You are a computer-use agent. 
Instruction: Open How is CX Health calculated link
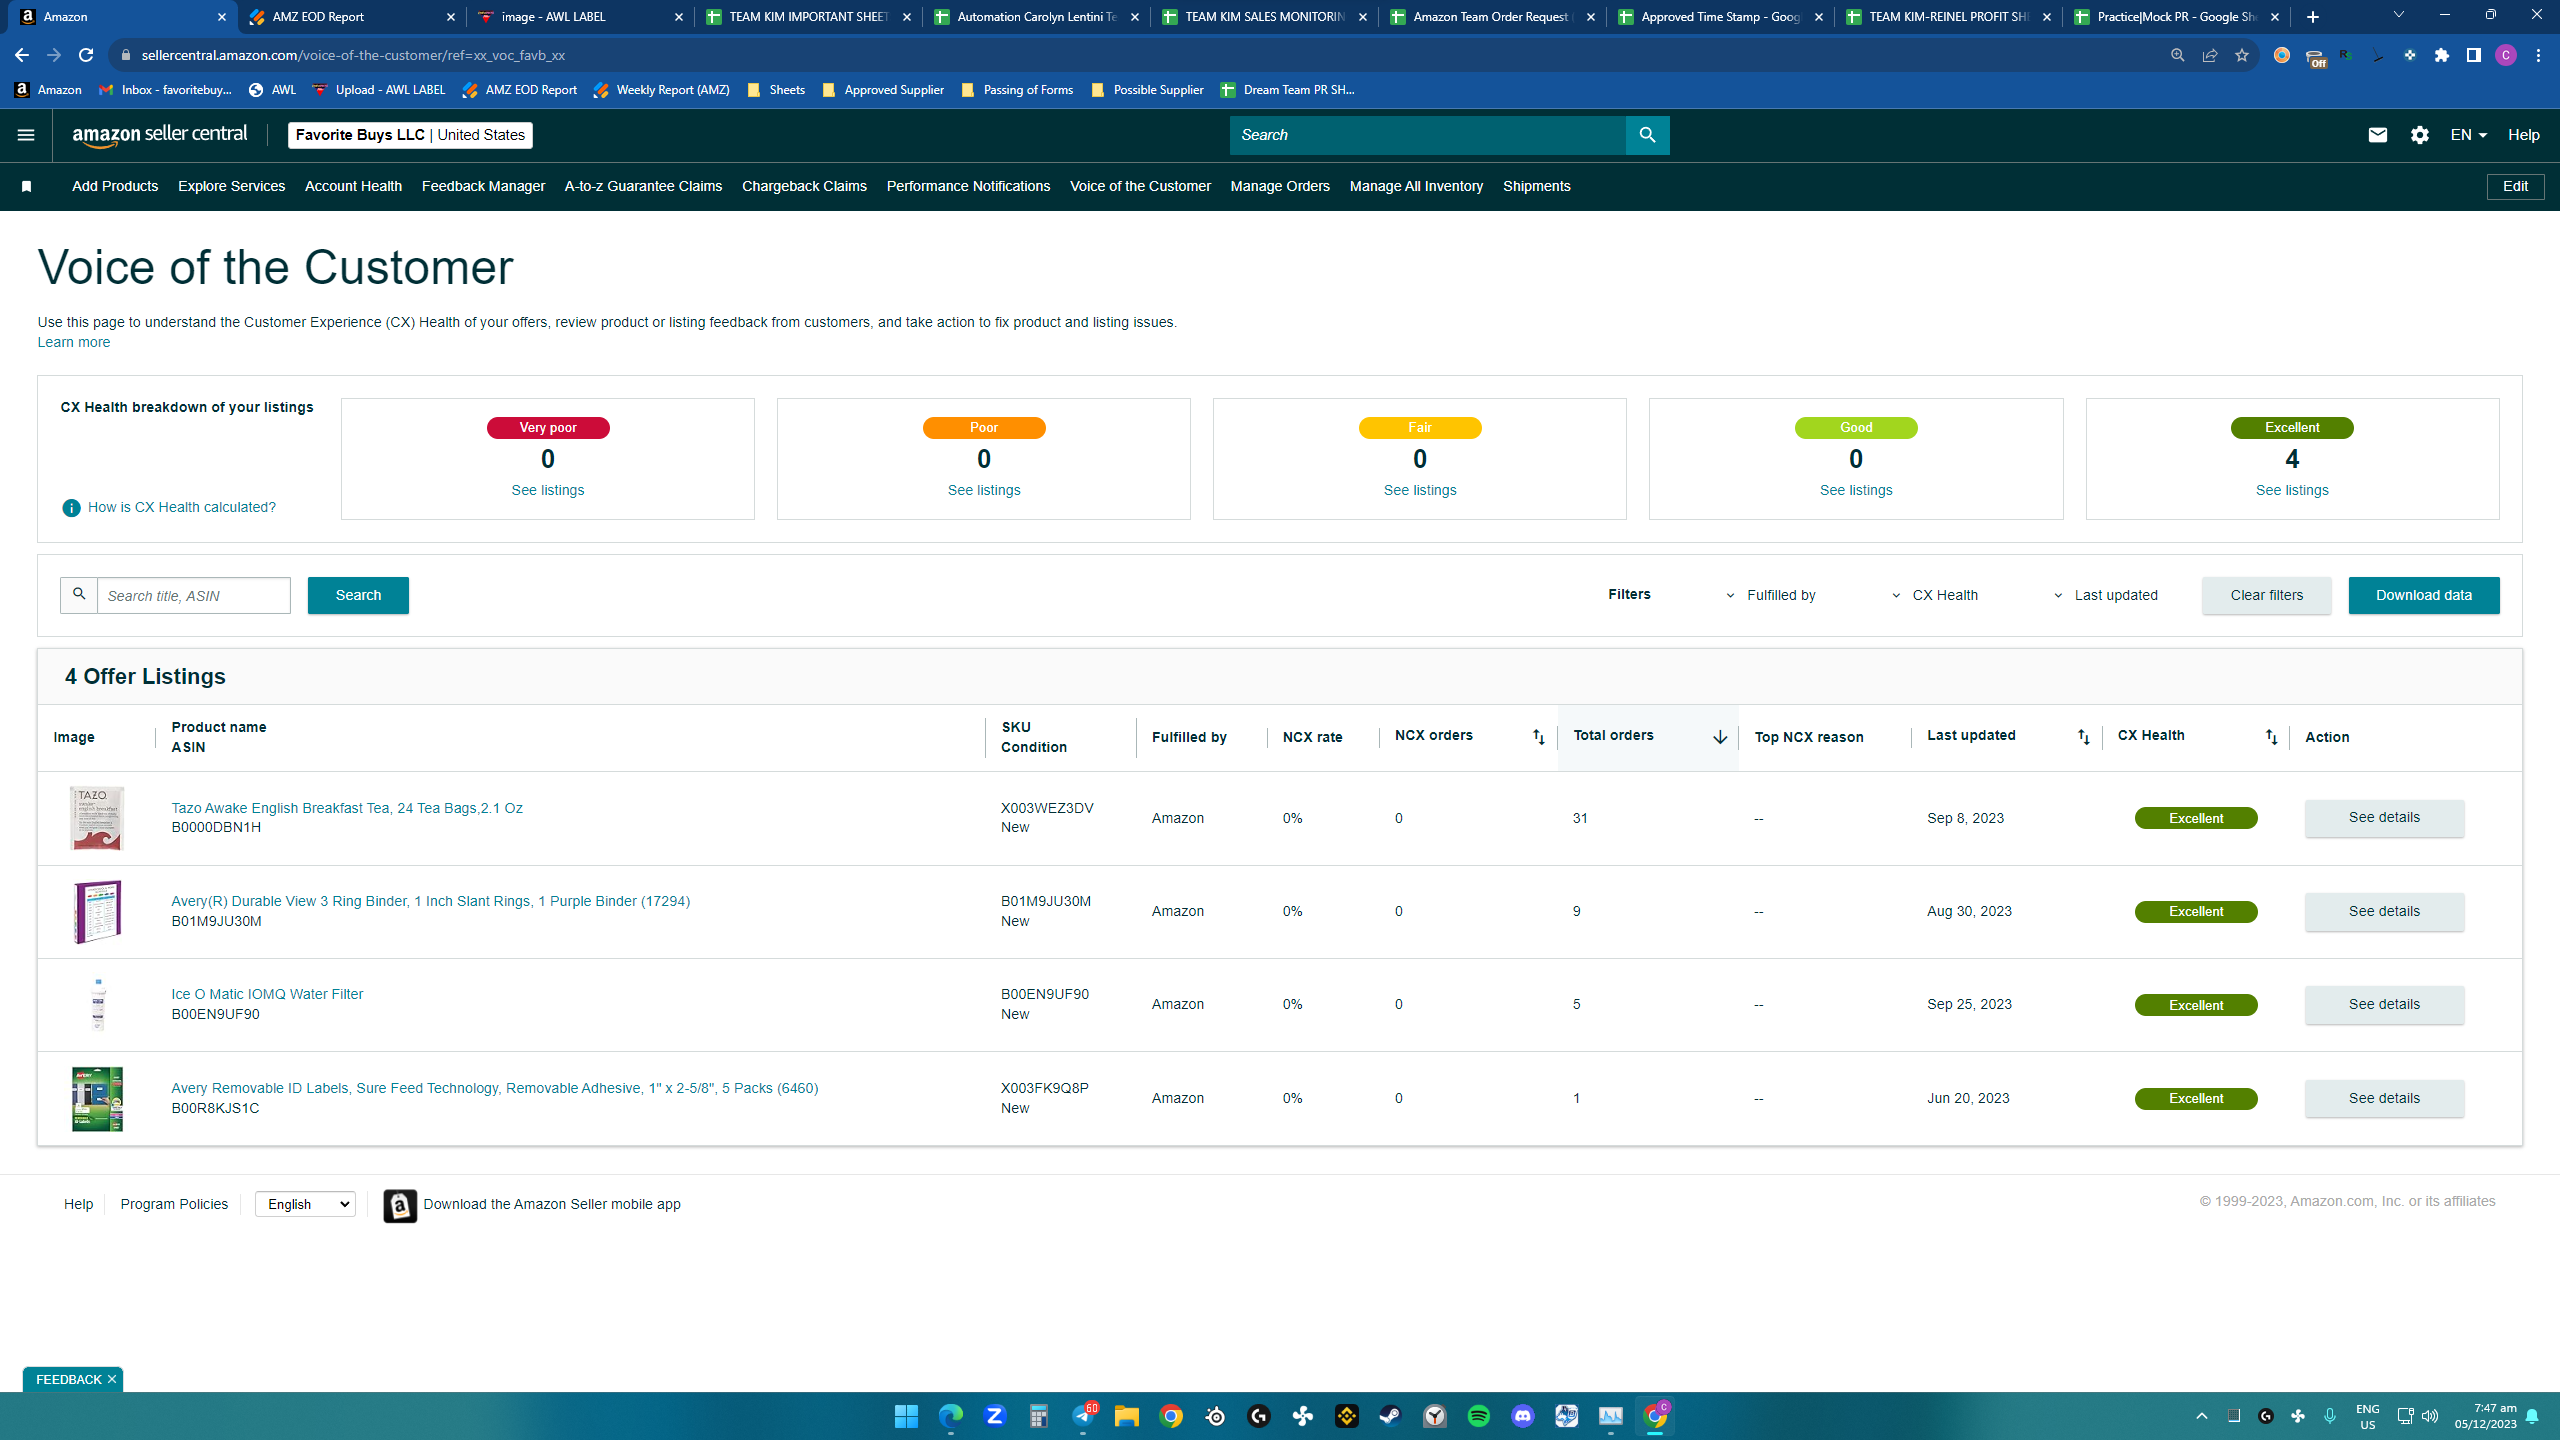pos(182,508)
